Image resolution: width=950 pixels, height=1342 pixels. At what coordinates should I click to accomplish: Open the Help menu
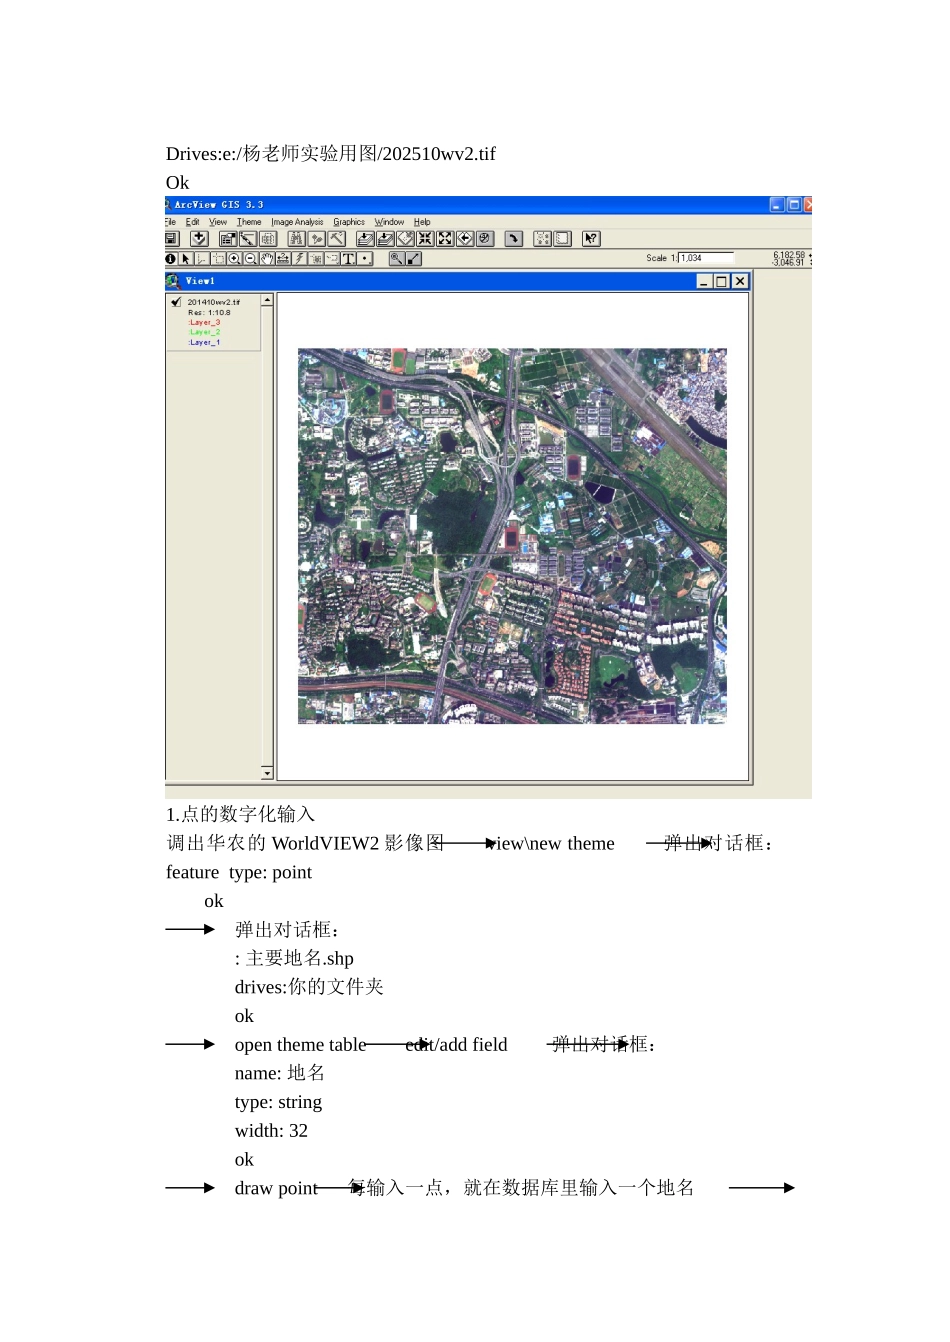[x=422, y=222]
